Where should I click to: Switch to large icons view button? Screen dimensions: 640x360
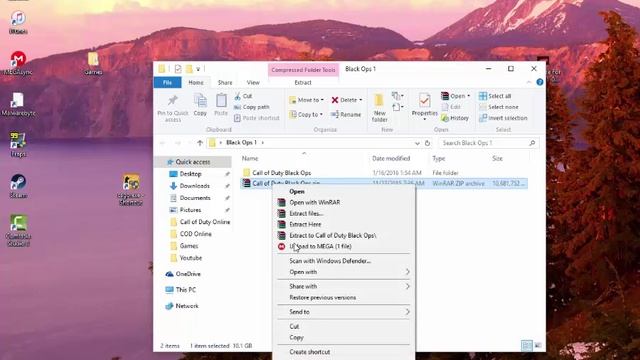538,345
